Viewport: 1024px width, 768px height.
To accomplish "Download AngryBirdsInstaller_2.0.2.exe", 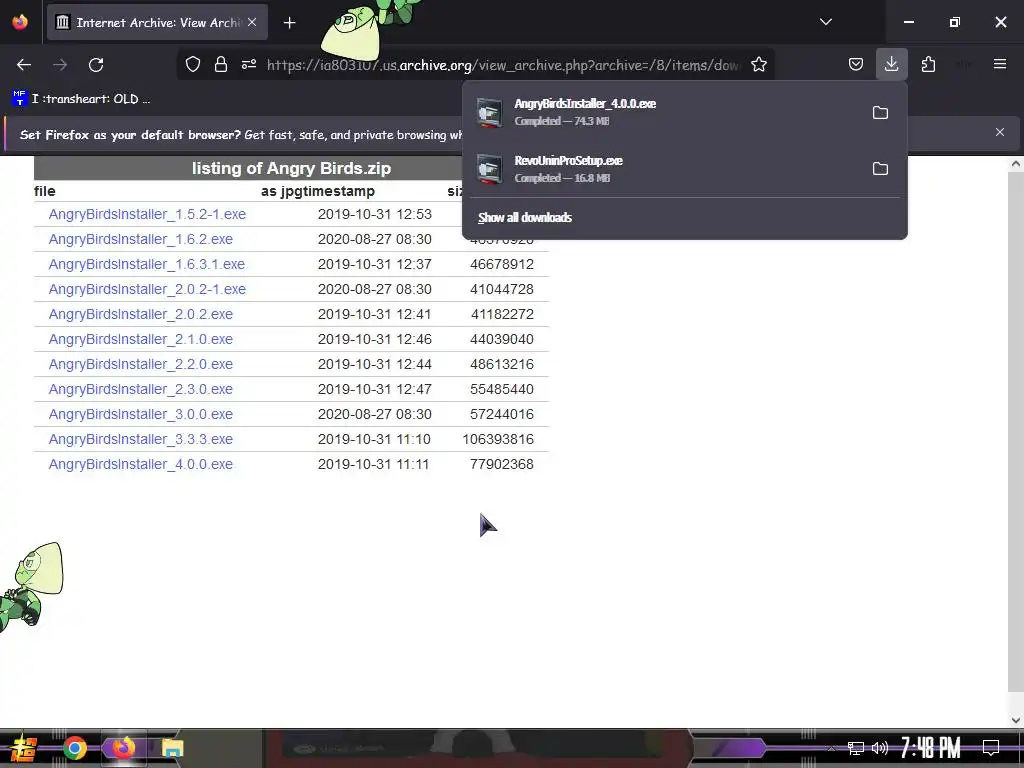I will (x=140, y=314).
